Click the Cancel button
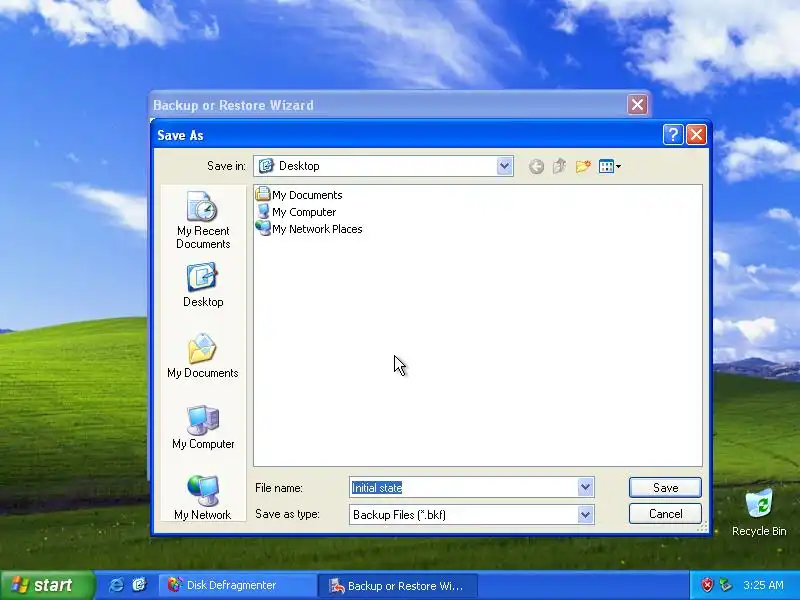 click(x=665, y=514)
